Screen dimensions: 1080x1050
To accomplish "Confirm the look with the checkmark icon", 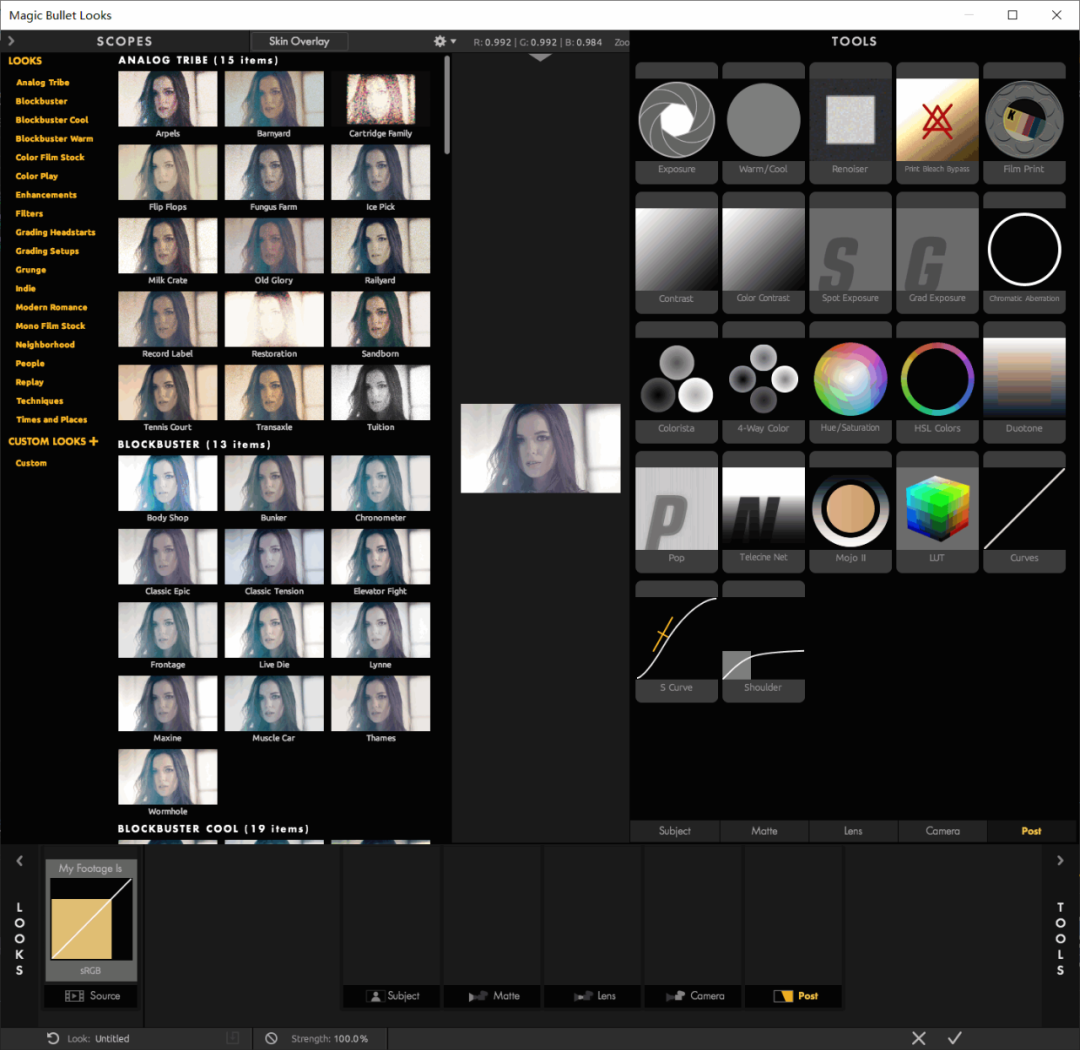I will click(x=955, y=1038).
